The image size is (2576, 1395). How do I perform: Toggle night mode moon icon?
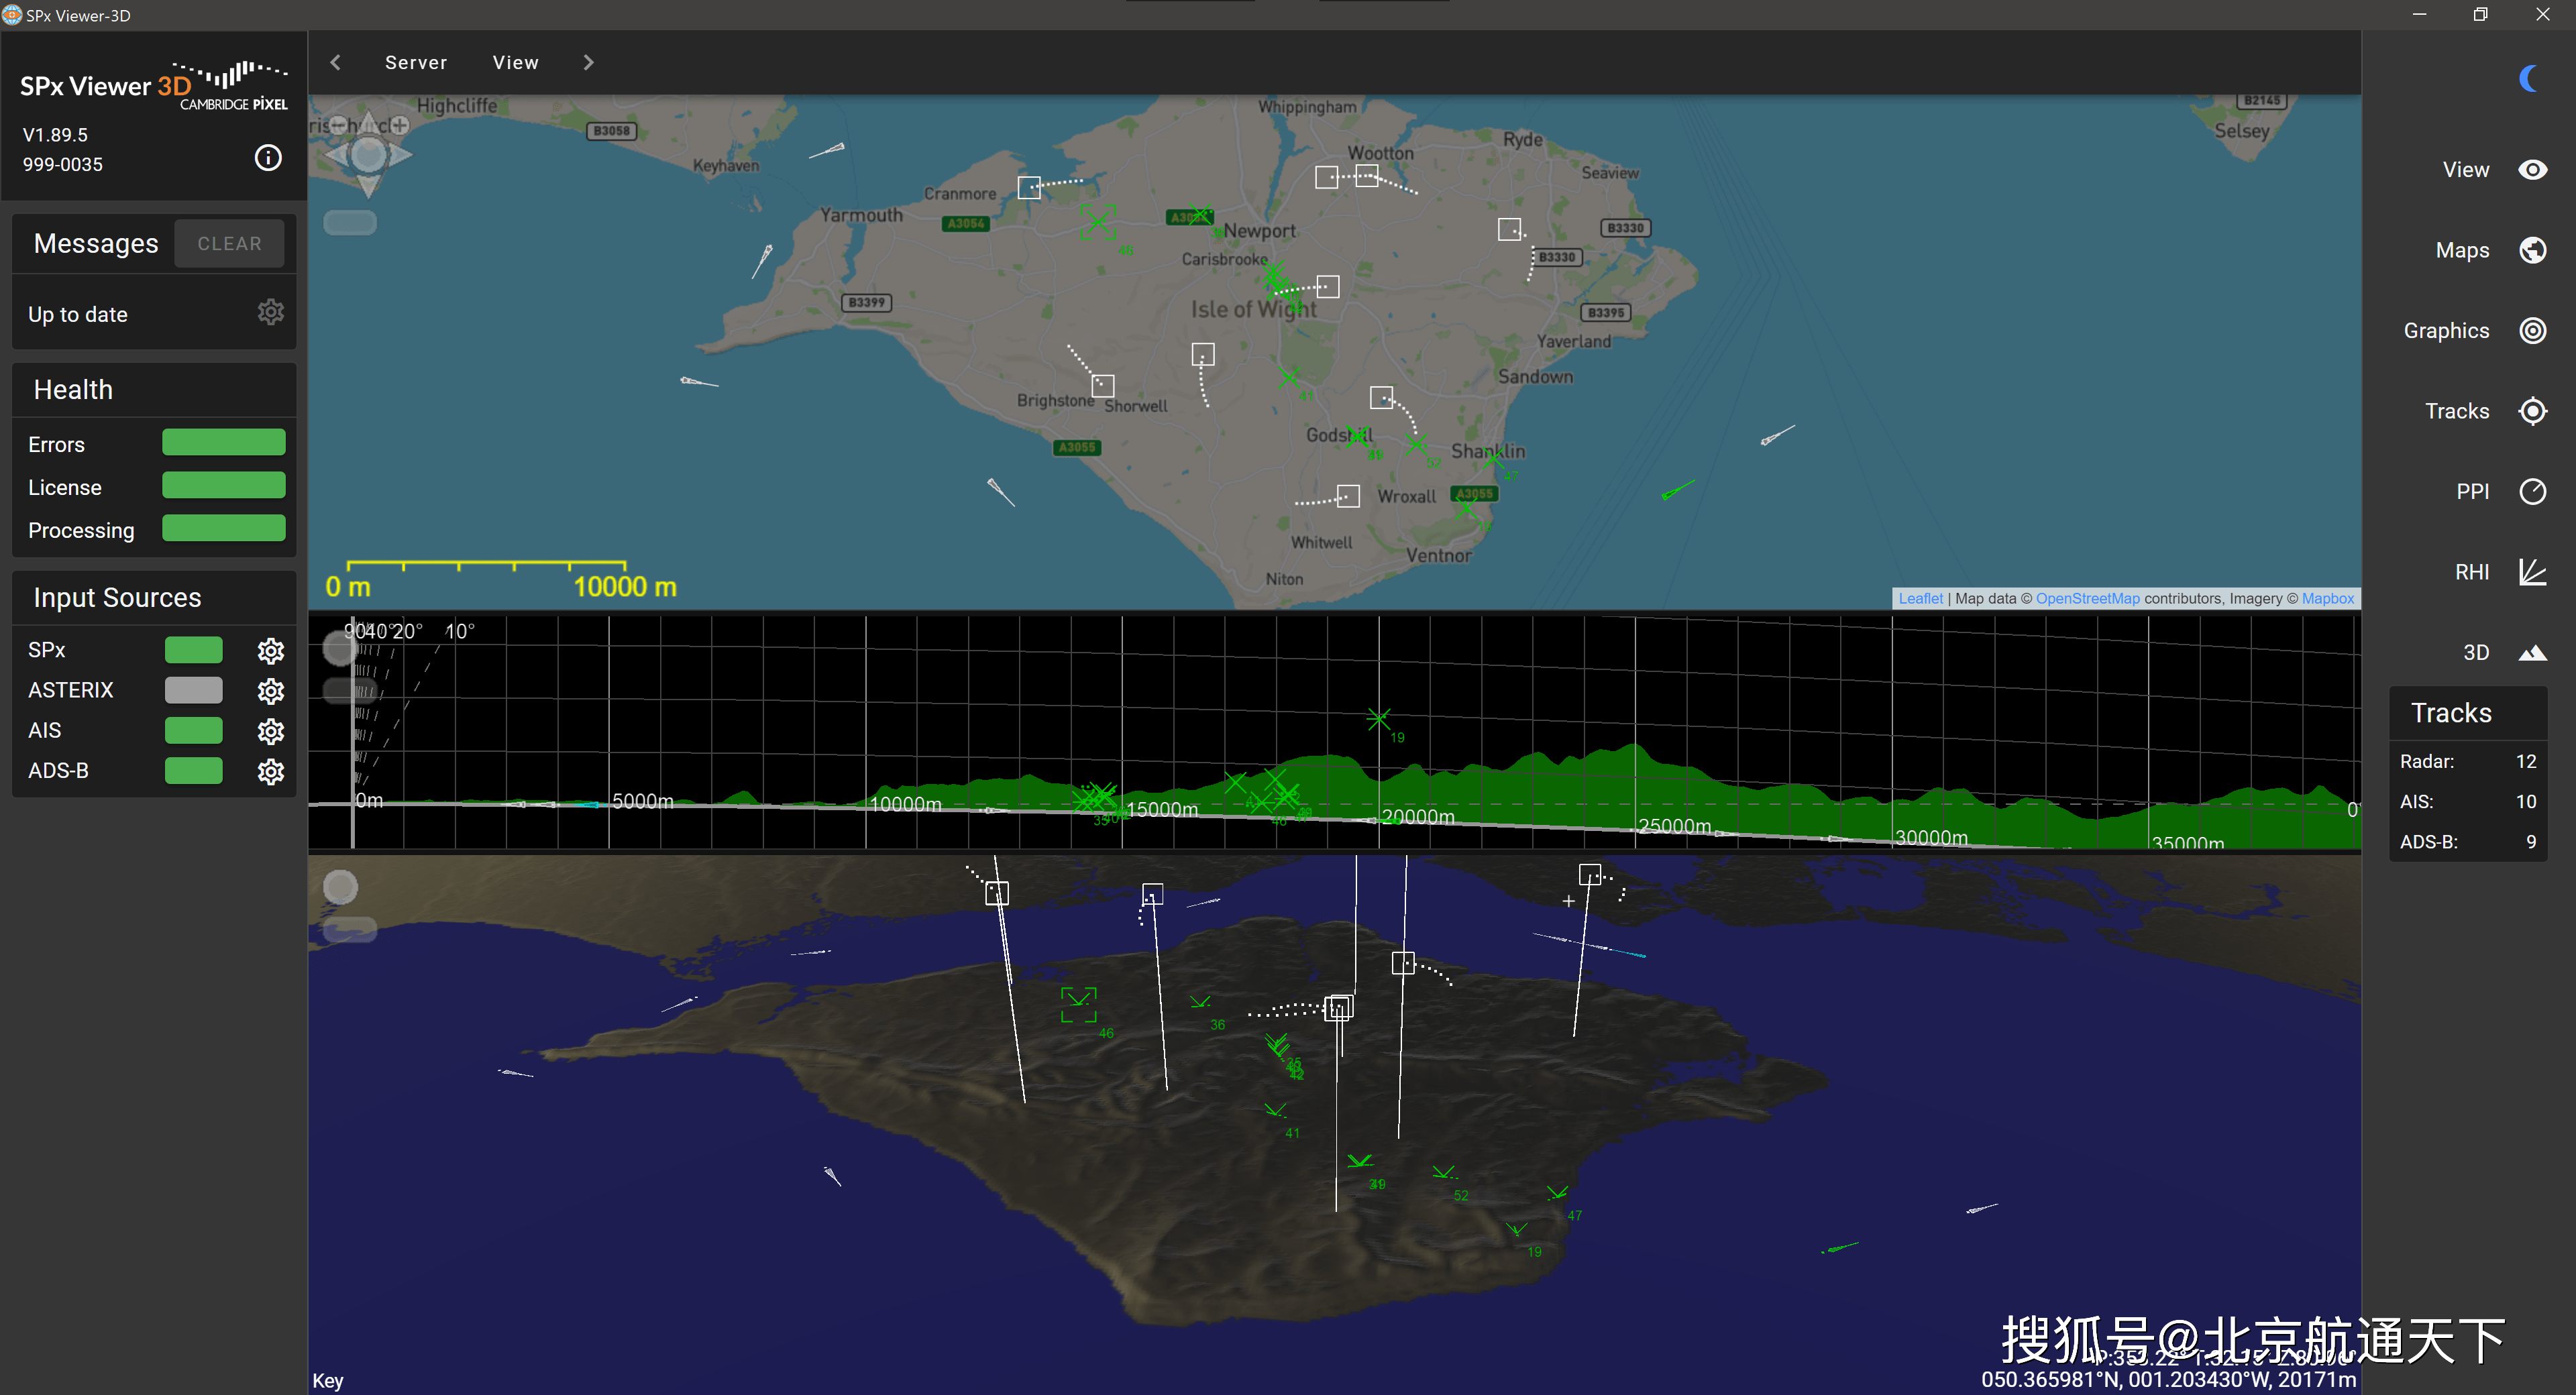(2530, 78)
